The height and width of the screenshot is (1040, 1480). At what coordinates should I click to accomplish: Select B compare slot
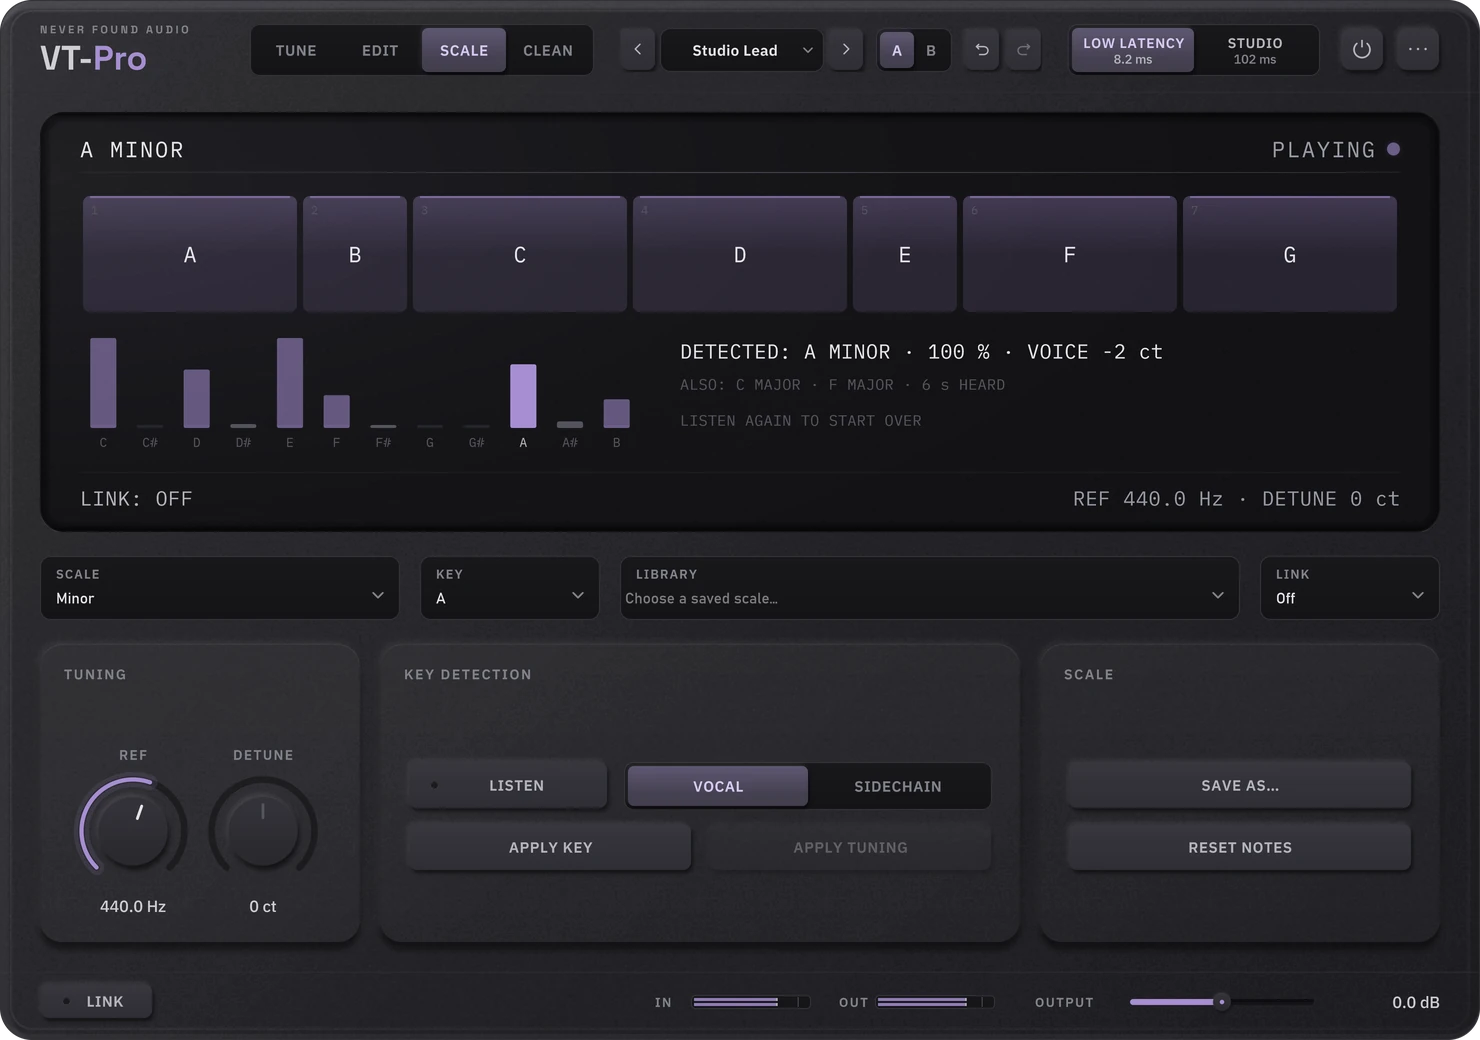(931, 50)
